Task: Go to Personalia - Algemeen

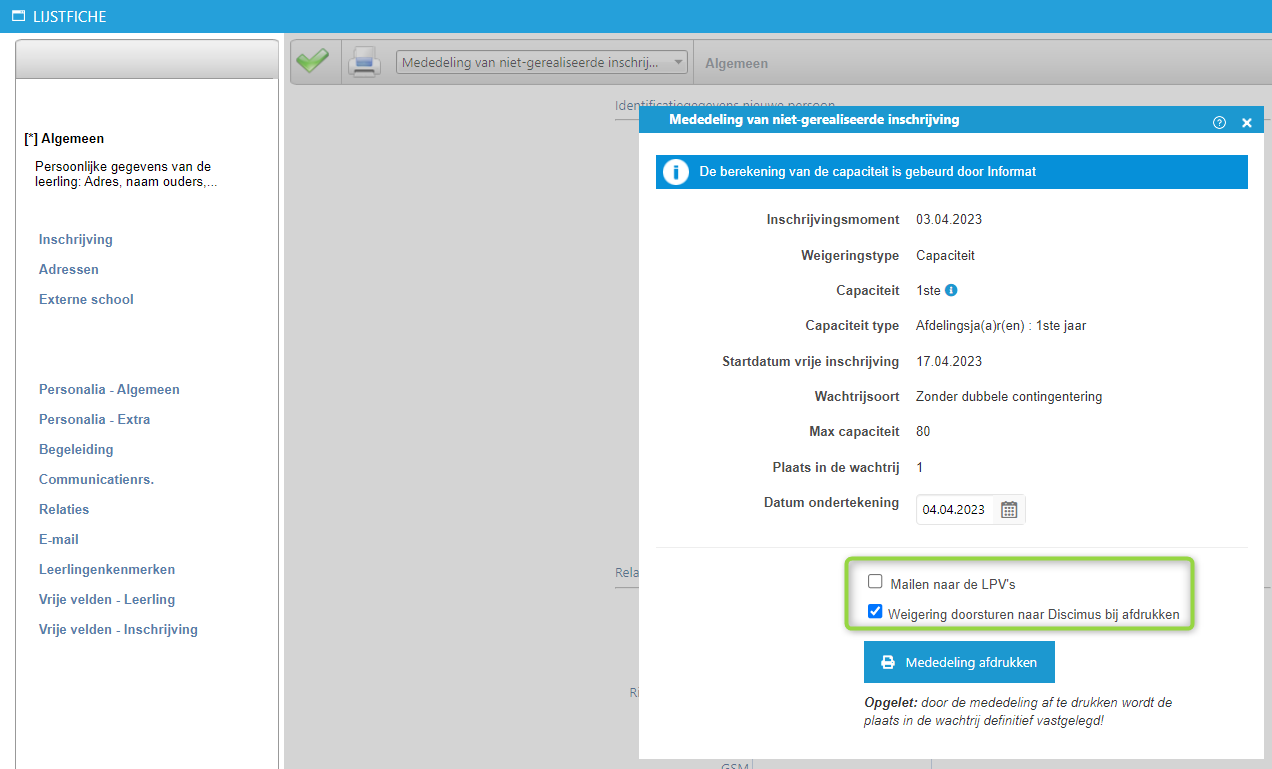Action: [109, 389]
